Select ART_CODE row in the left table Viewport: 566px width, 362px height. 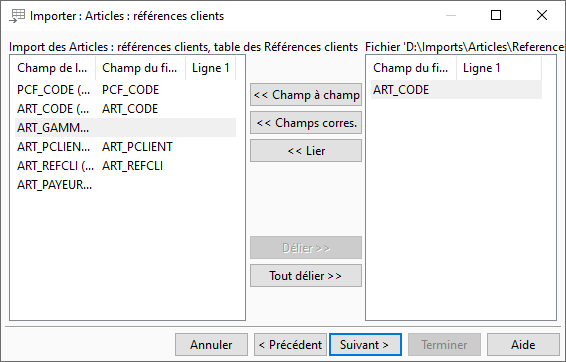pyautogui.click(x=125, y=109)
